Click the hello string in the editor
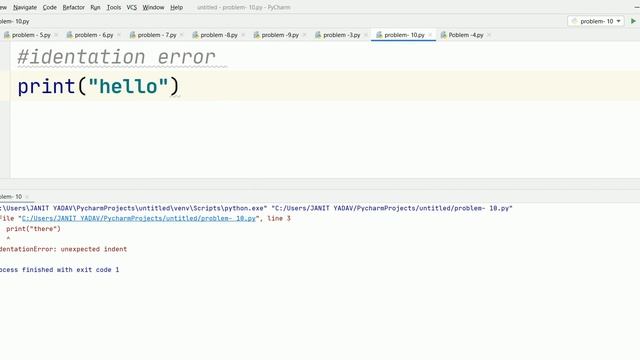The width and height of the screenshot is (640, 360). point(128,87)
